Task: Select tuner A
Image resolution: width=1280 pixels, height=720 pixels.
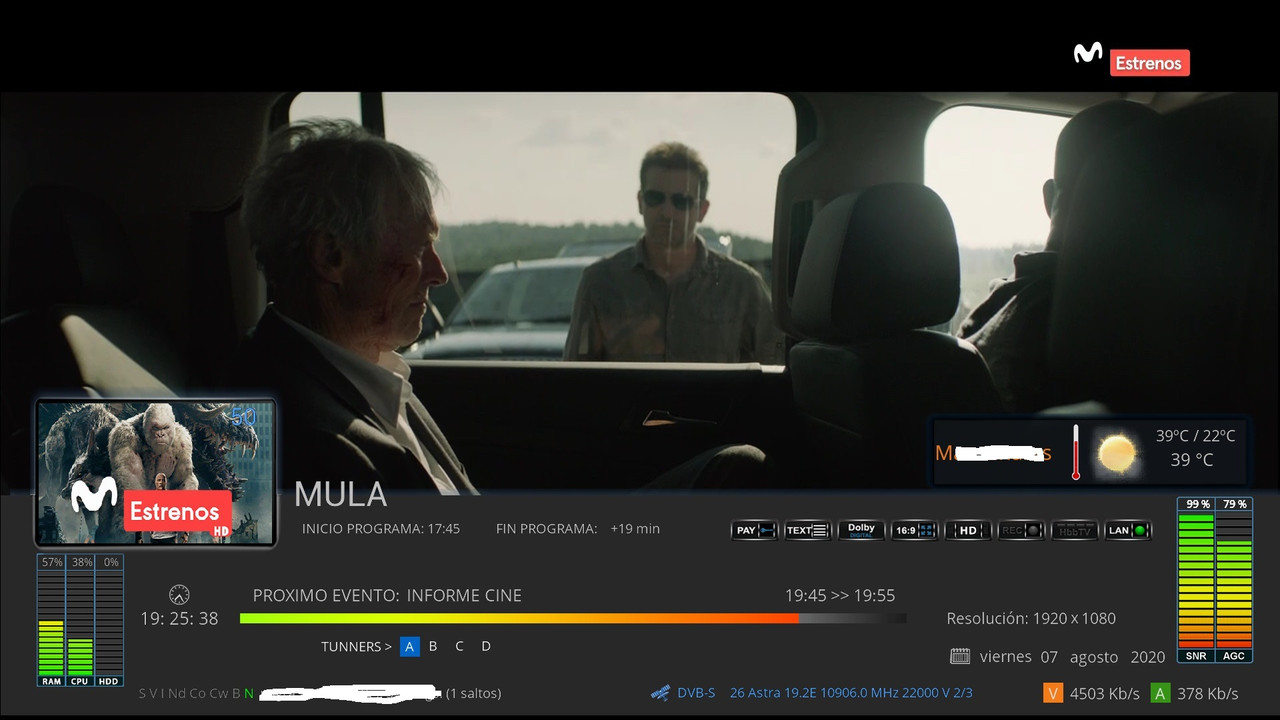Action: (x=409, y=646)
